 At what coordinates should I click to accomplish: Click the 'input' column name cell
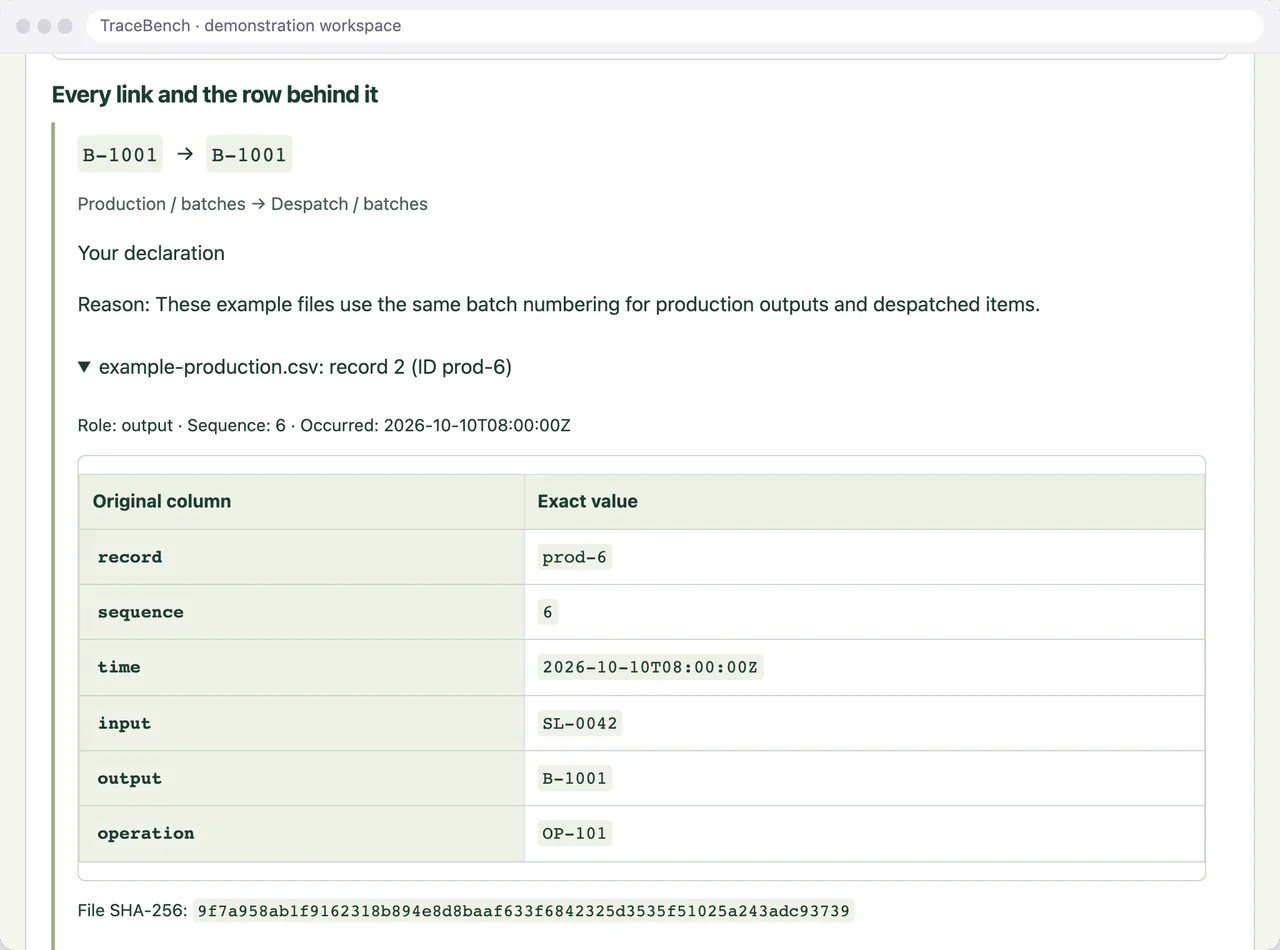pos(302,723)
